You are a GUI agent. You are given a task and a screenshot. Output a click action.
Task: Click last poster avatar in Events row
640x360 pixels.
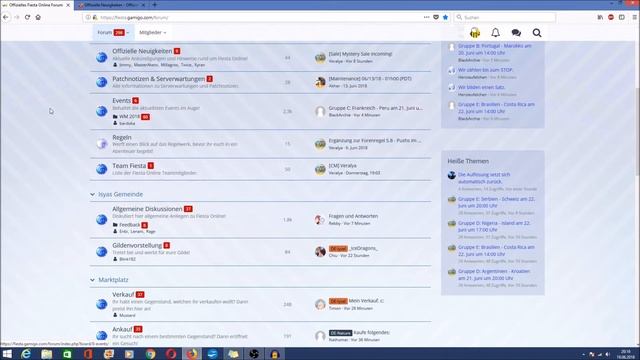[320, 111]
